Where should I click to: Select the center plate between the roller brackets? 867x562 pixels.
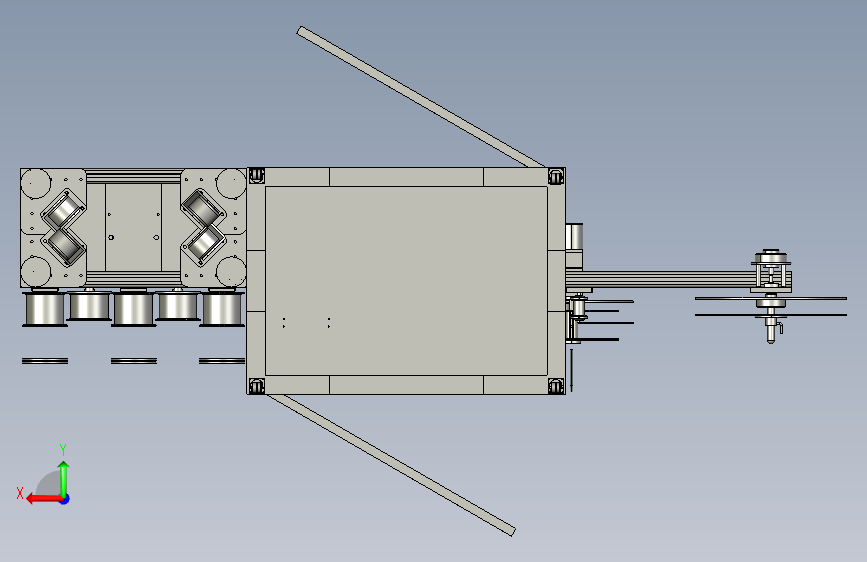pyautogui.click(x=133, y=227)
